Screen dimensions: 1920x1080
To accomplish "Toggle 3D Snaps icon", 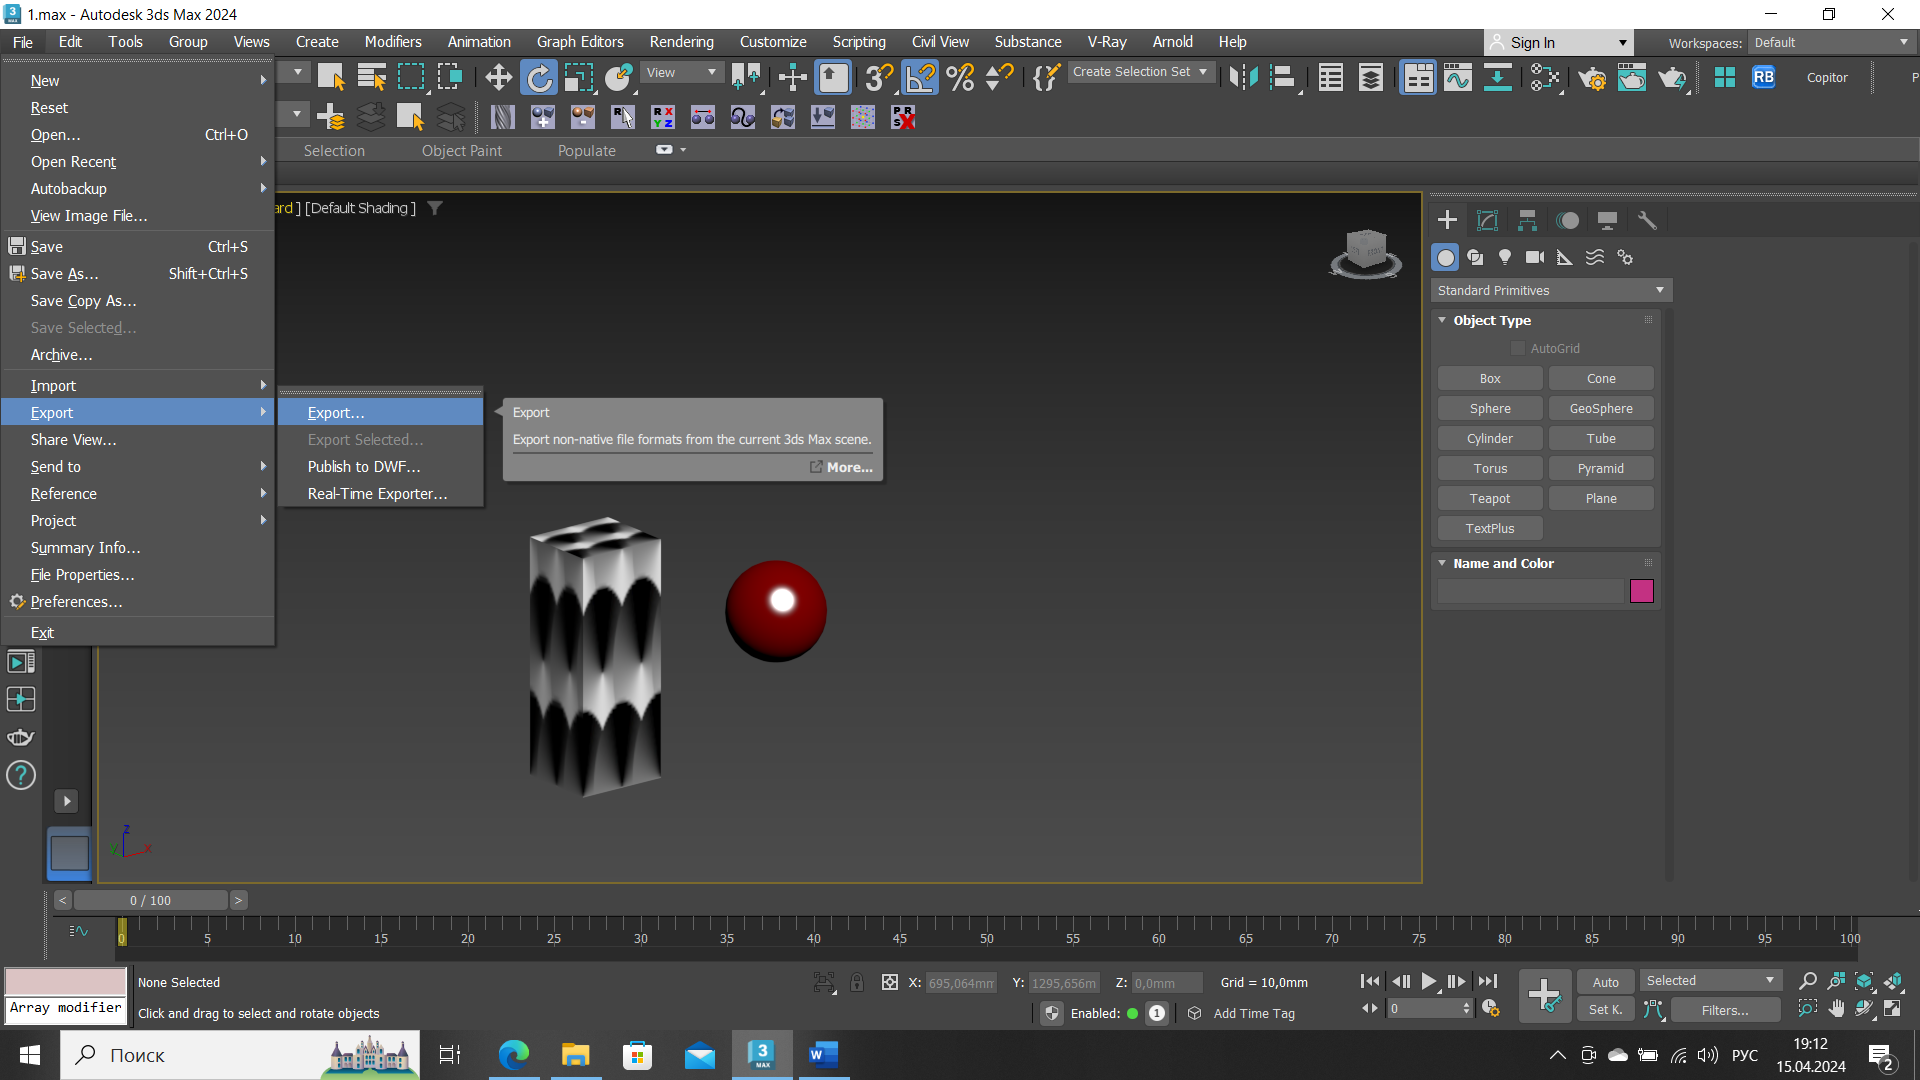I will (880, 77).
